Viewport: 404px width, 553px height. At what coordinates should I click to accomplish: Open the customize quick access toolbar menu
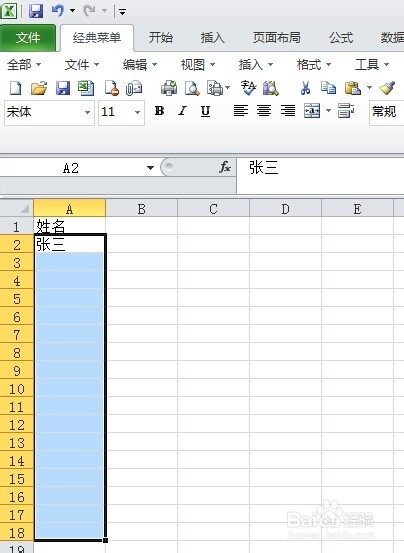click(122, 12)
